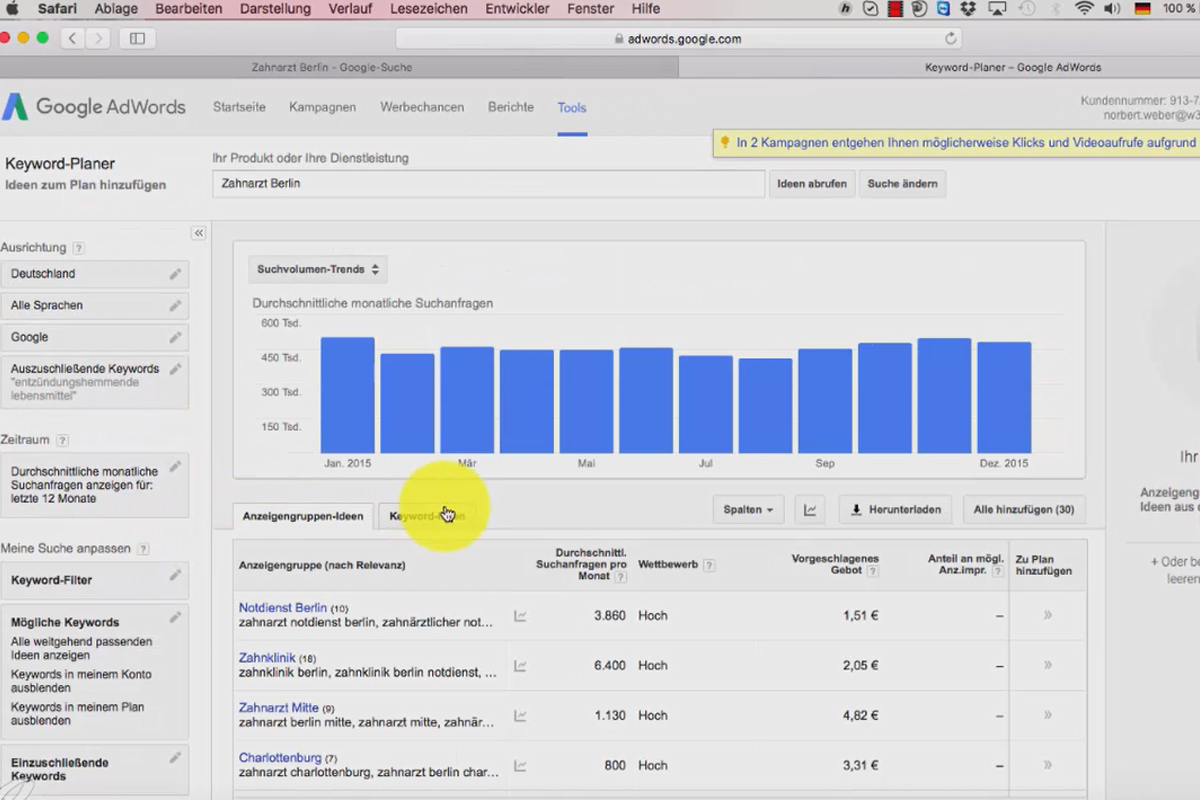Click the product input field Zahnarzt Berlin
The width and height of the screenshot is (1200, 800).
pyautogui.click(x=489, y=184)
